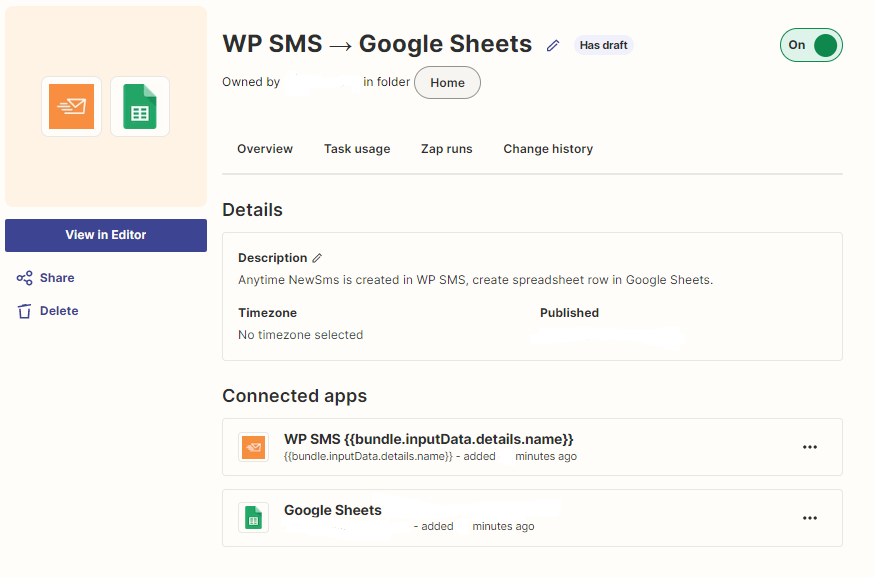Turn off the Zap with the On toggle
The height and width of the screenshot is (578, 874).
pyautogui.click(x=811, y=45)
